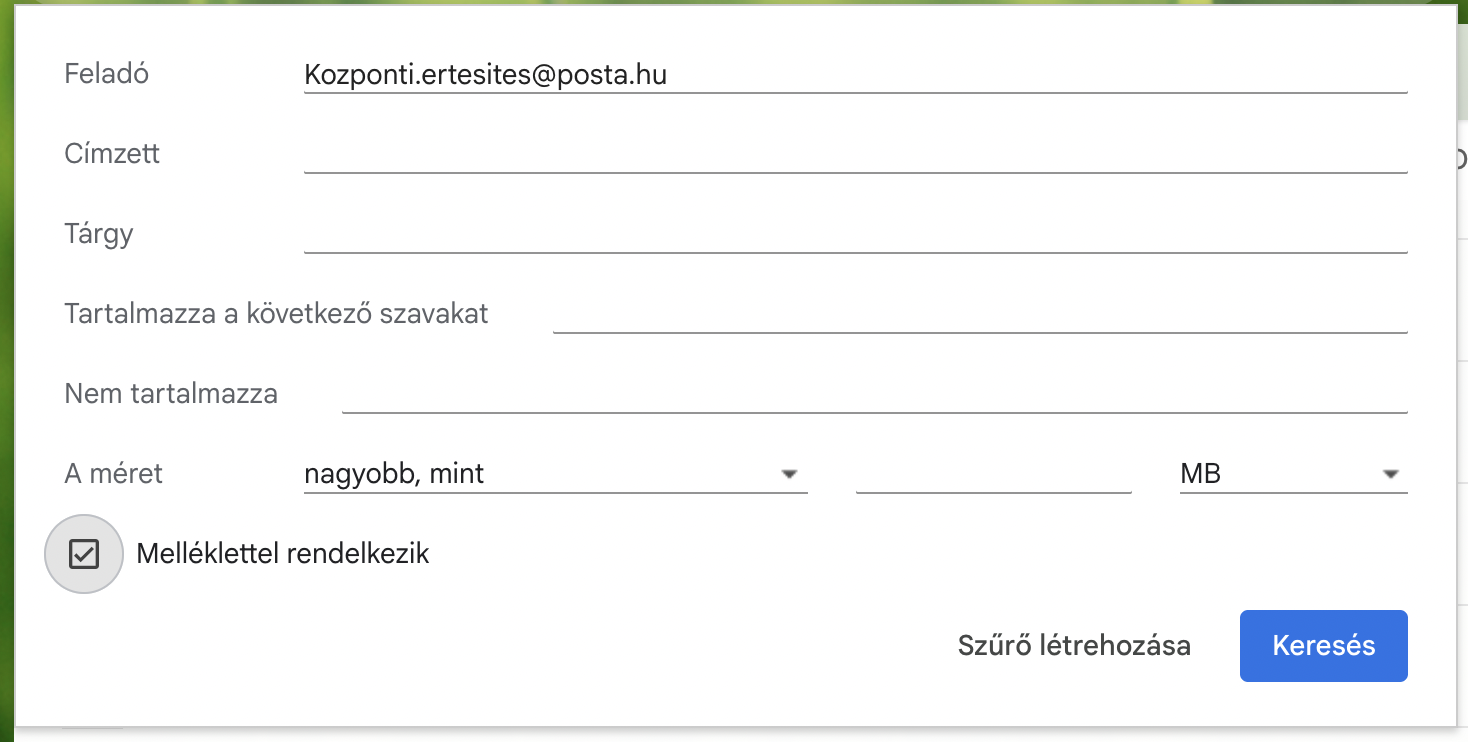
Task: Click Szűrő létrehozása to create filter
Action: pos(1074,646)
